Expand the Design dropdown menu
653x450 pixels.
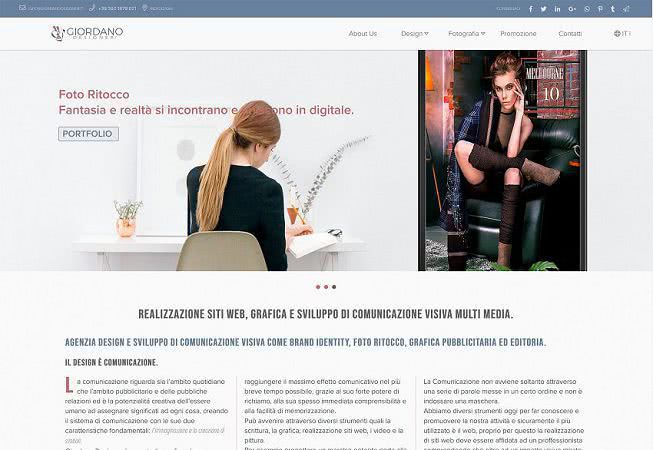(x=414, y=34)
